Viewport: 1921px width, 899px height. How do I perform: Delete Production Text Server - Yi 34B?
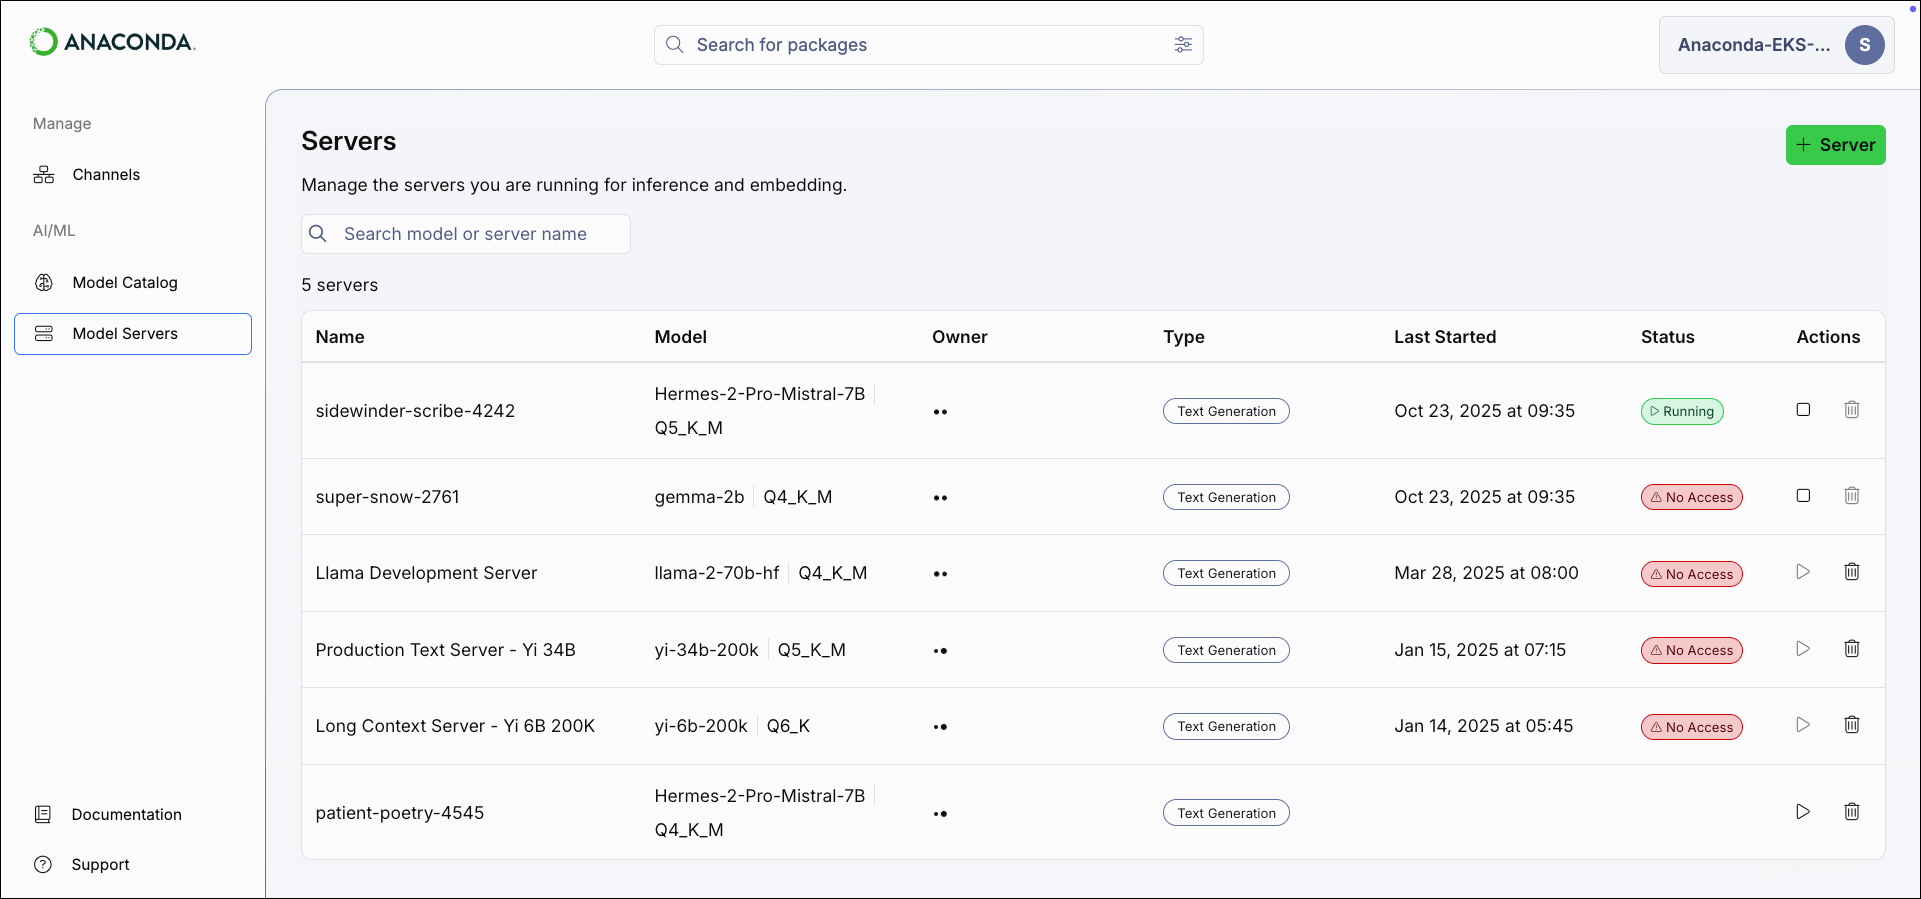[x=1852, y=649]
